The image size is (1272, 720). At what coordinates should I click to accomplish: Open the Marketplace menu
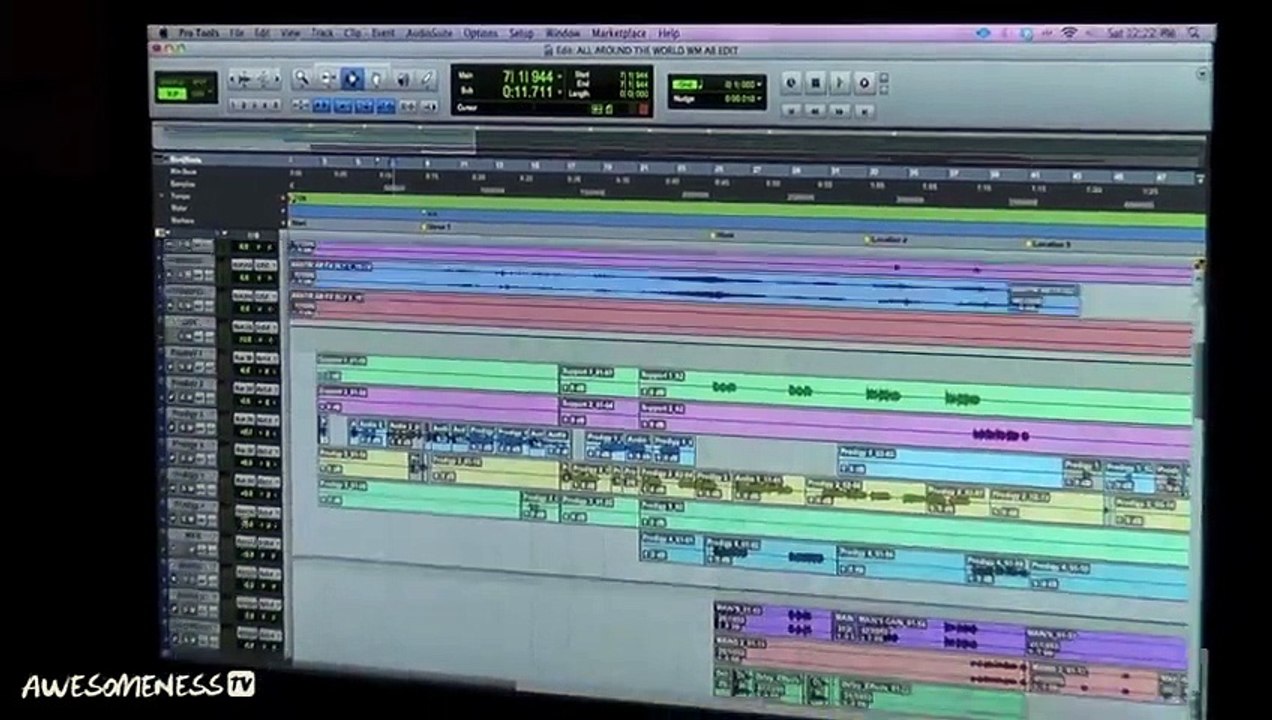click(x=620, y=34)
